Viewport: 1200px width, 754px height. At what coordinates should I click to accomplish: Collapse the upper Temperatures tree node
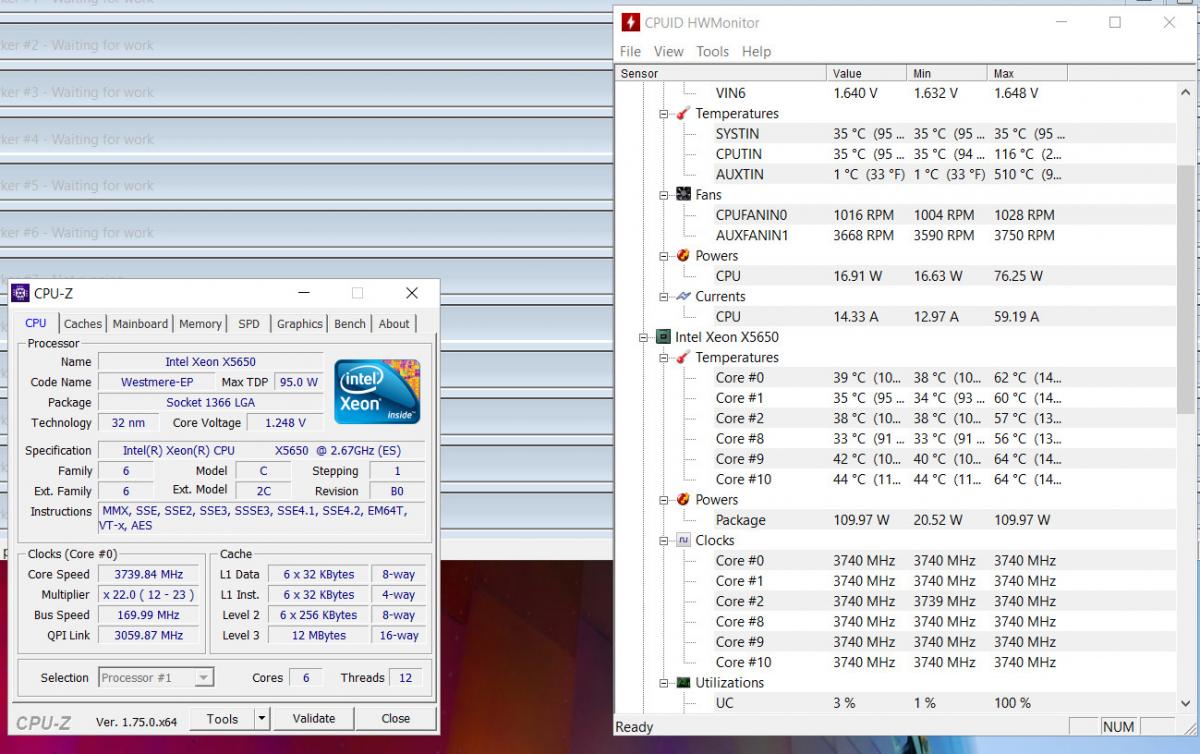coord(664,114)
